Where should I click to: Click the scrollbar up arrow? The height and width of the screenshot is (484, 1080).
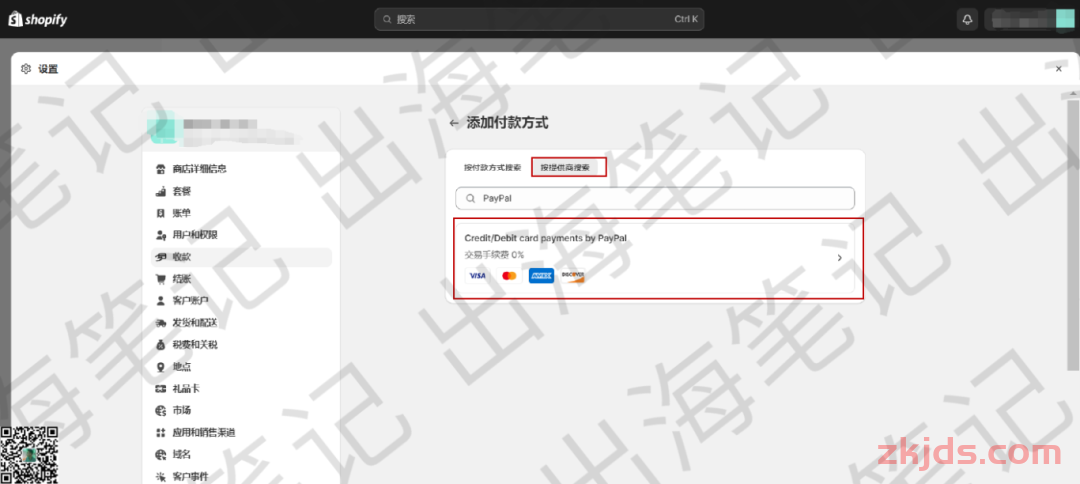(x=1072, y=93)
